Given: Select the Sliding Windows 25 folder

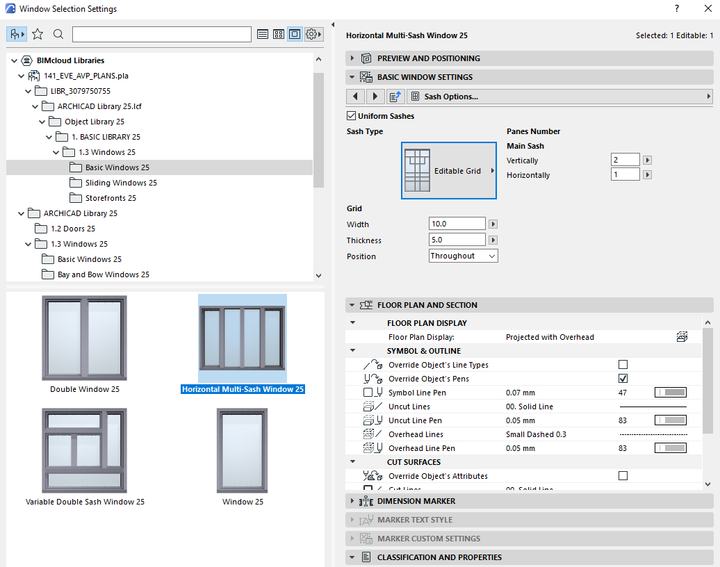Looking at the screenshot, I should coord(121,183).
